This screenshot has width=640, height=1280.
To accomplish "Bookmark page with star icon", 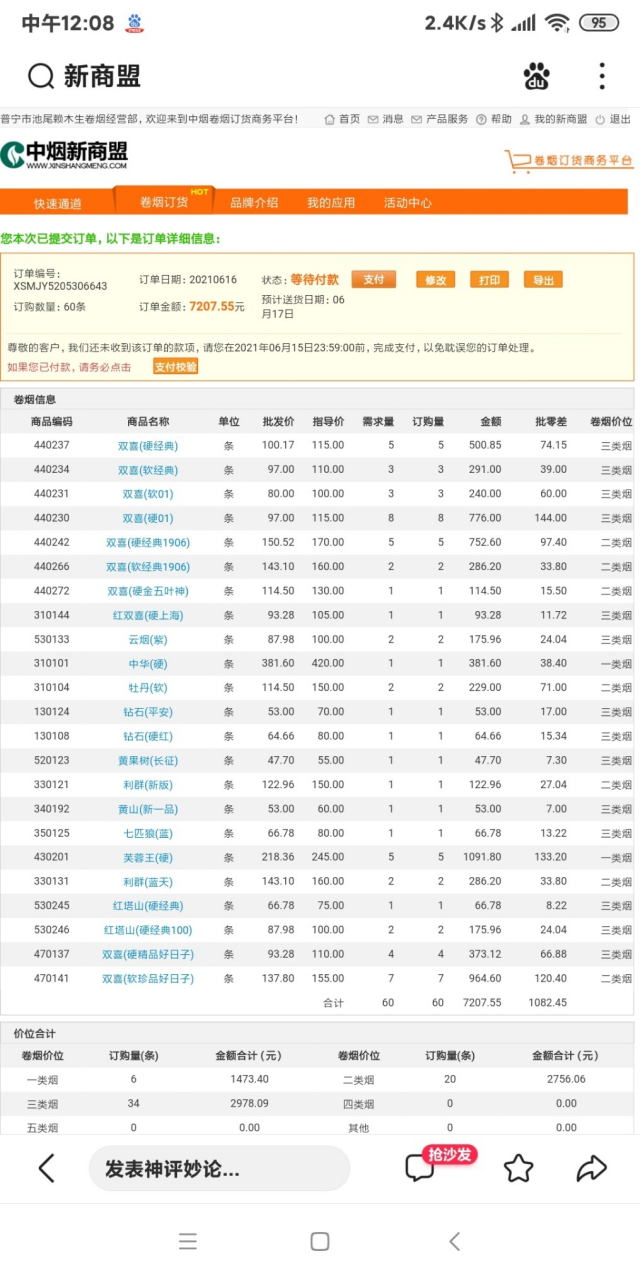I will point(518,1168).
